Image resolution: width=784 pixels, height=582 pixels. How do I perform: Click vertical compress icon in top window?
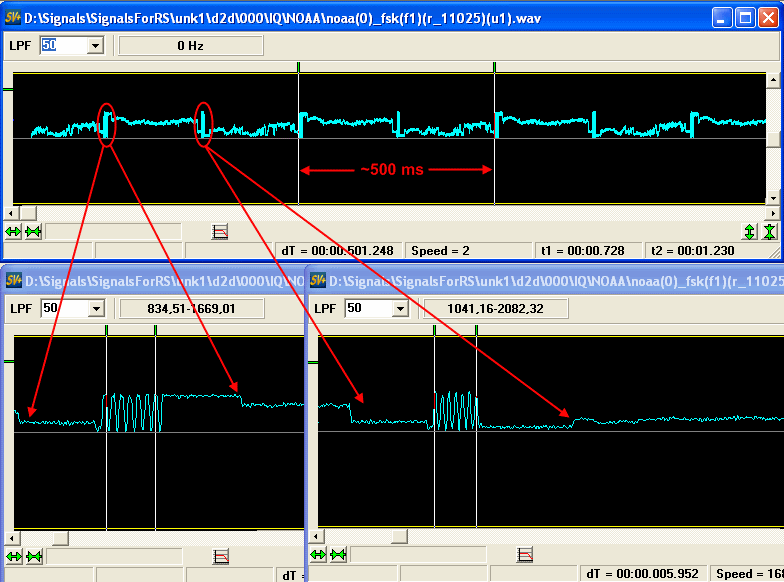coord(769,231)
